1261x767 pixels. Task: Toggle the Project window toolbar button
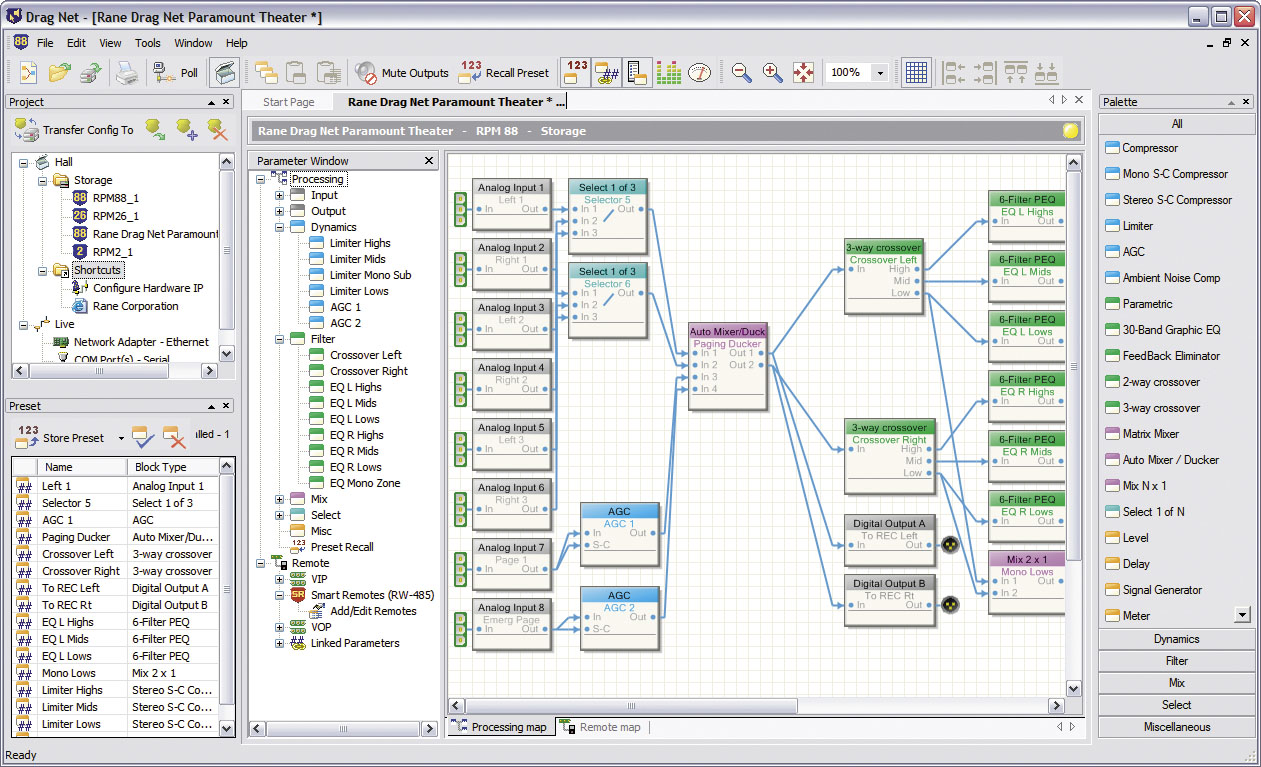click(223, 73)
